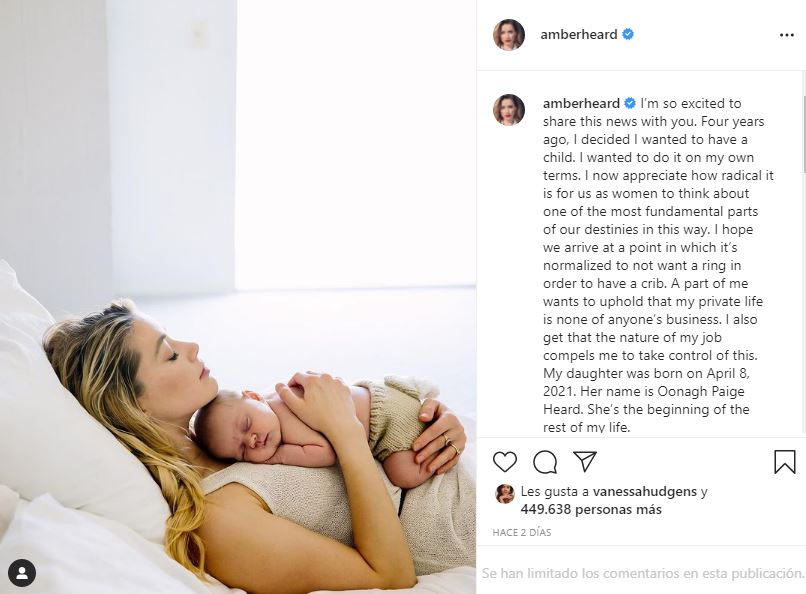
Task: Share the post with the paper plane icon
Action: click(x=585, y=461)
